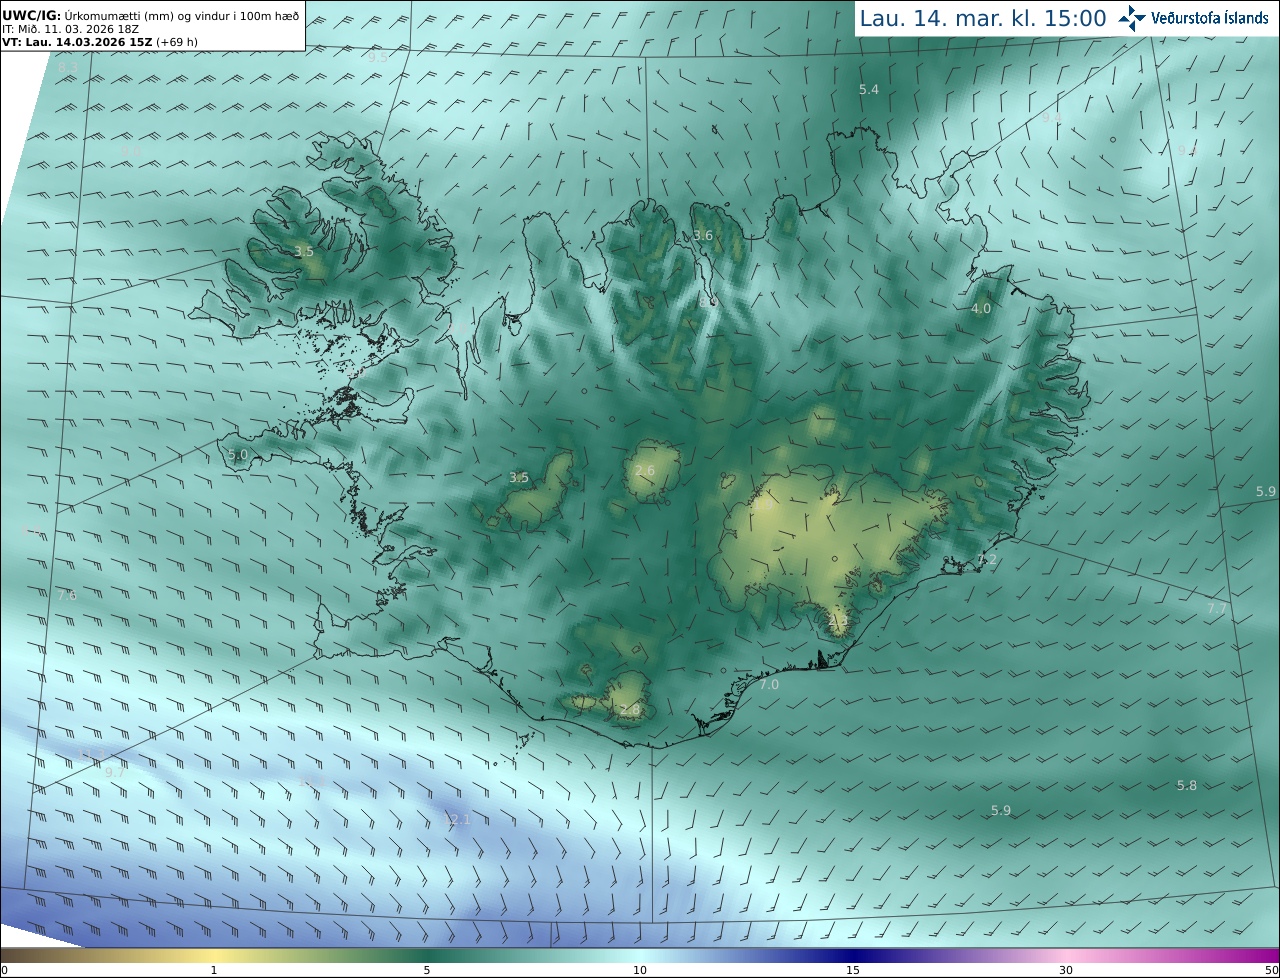The image size is (1280, 978).
Task: Click the 9.7 value southwest of Iceland
Action: 115,772
